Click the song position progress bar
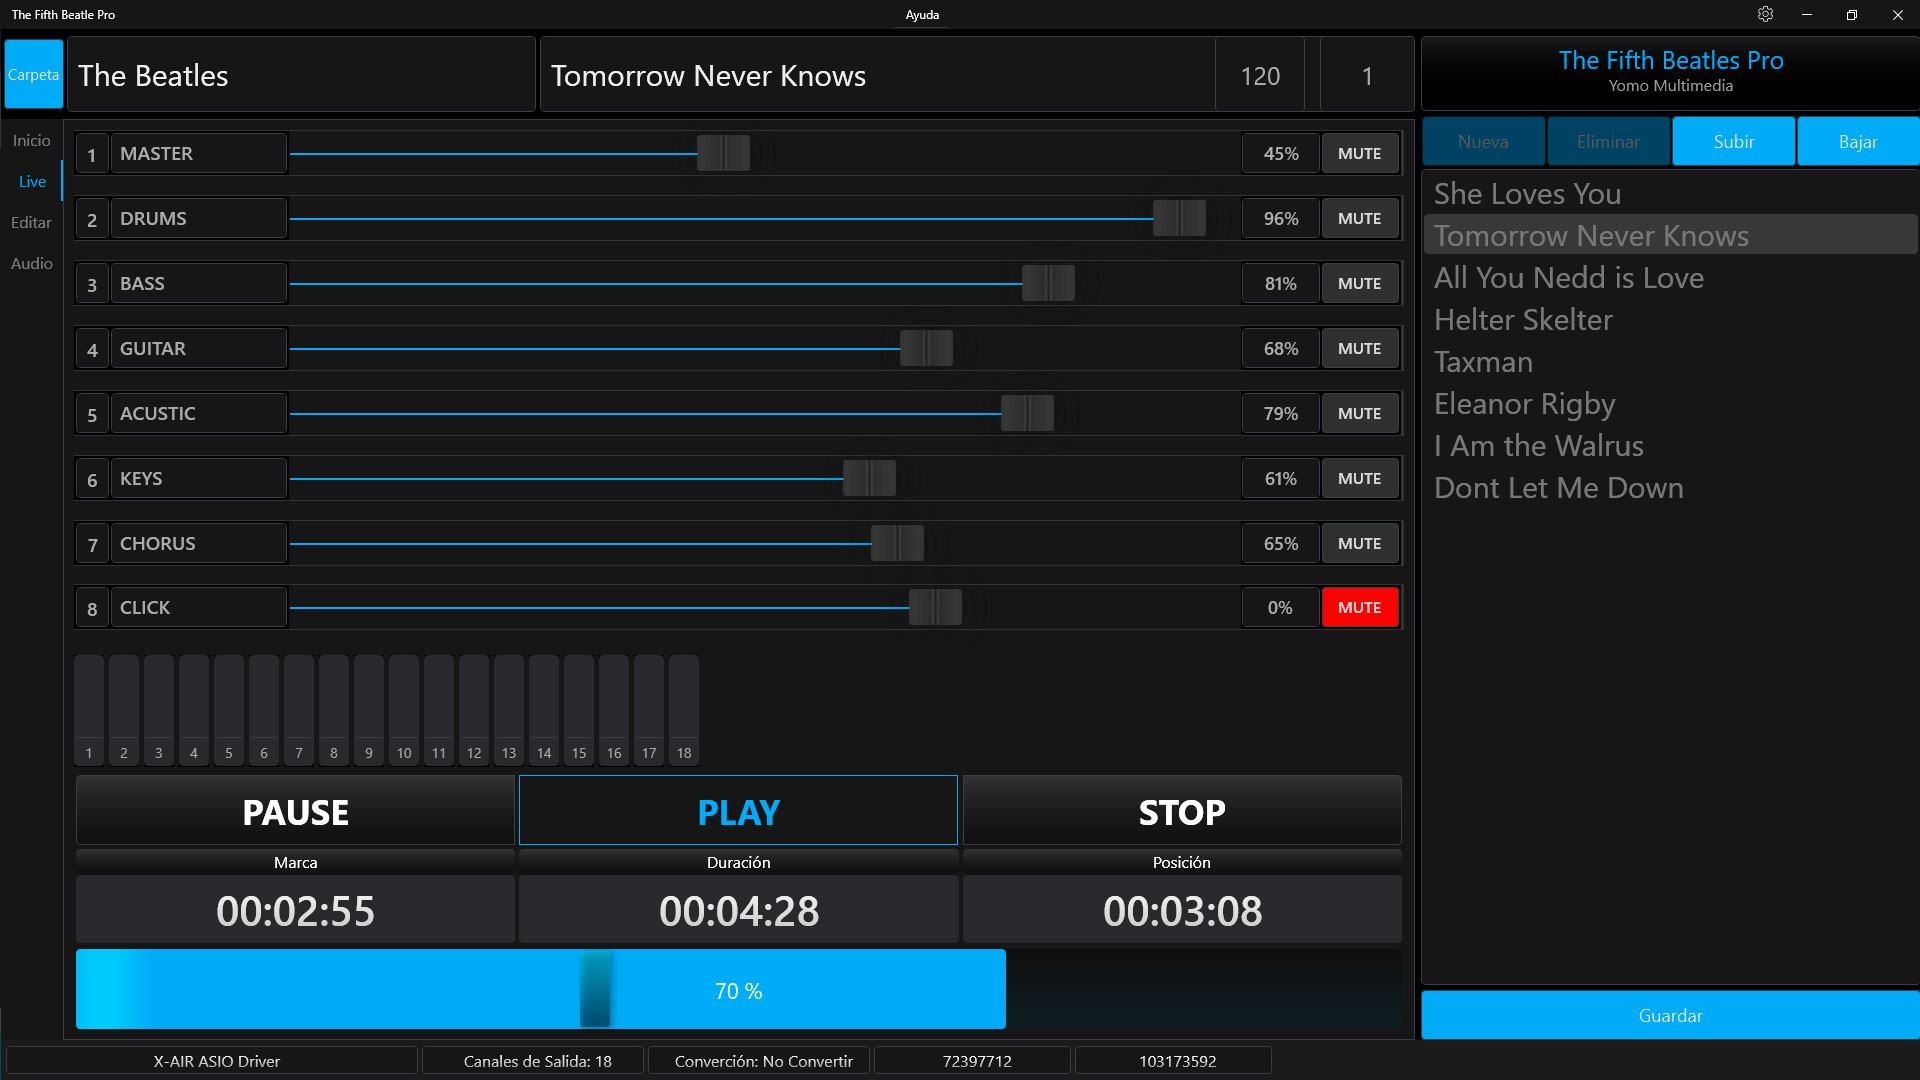Image resolution: width=1920 pixels, height=1080 pixels. click(738, 990)
